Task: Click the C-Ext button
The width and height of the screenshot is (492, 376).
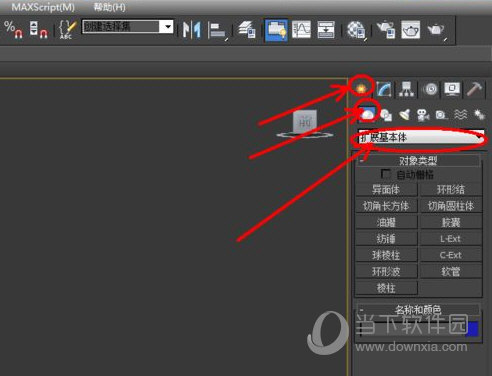Action: pos(451,255)
